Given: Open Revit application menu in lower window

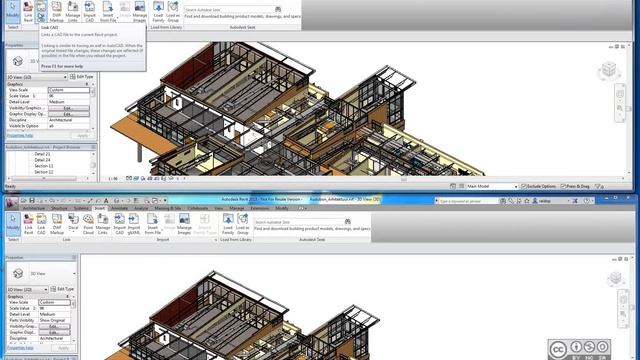Looking at the screenshot, I should pyautogui.click(x=11, y=202).
